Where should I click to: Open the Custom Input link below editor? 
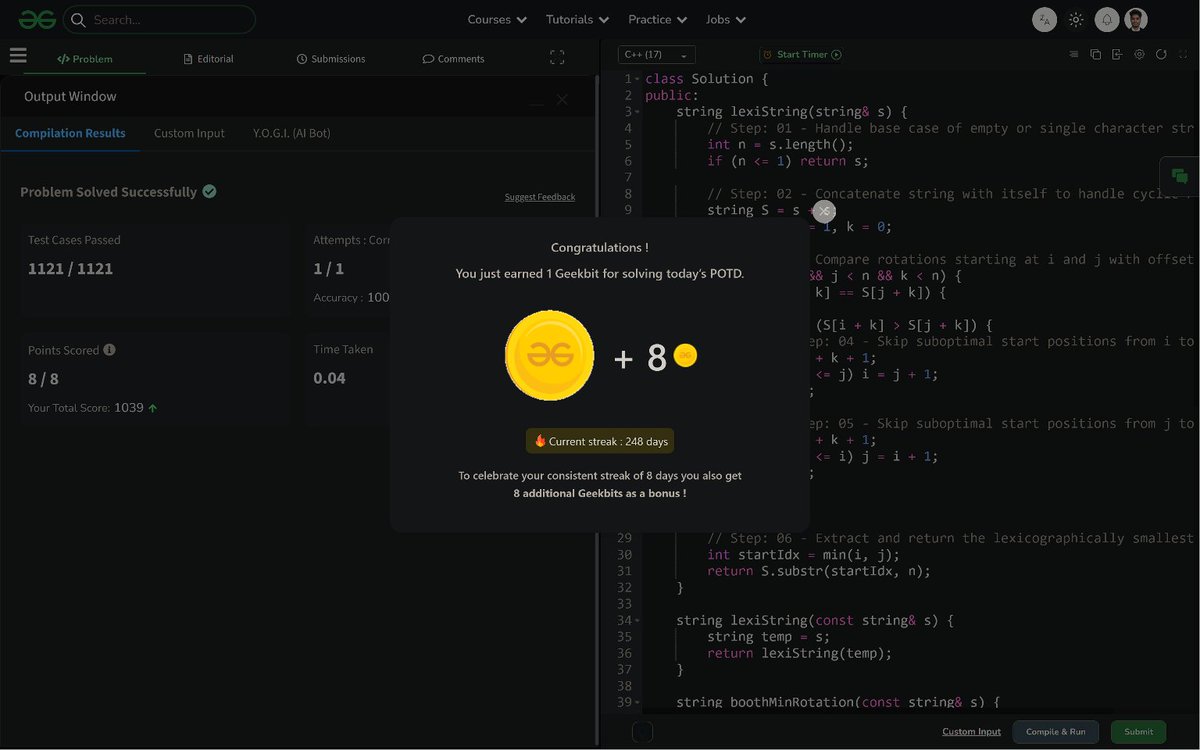coord(971,732)
